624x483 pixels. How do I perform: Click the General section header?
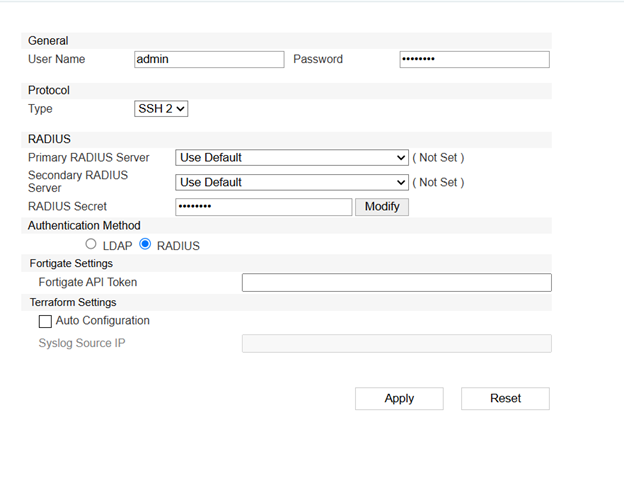pos(48,41)
